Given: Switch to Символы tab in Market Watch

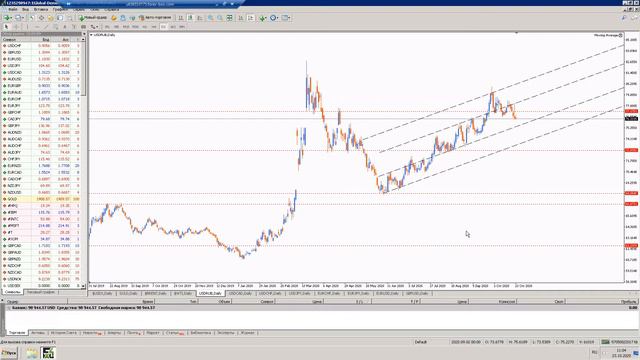Looking at the screenshot, I should pos(12,292).
